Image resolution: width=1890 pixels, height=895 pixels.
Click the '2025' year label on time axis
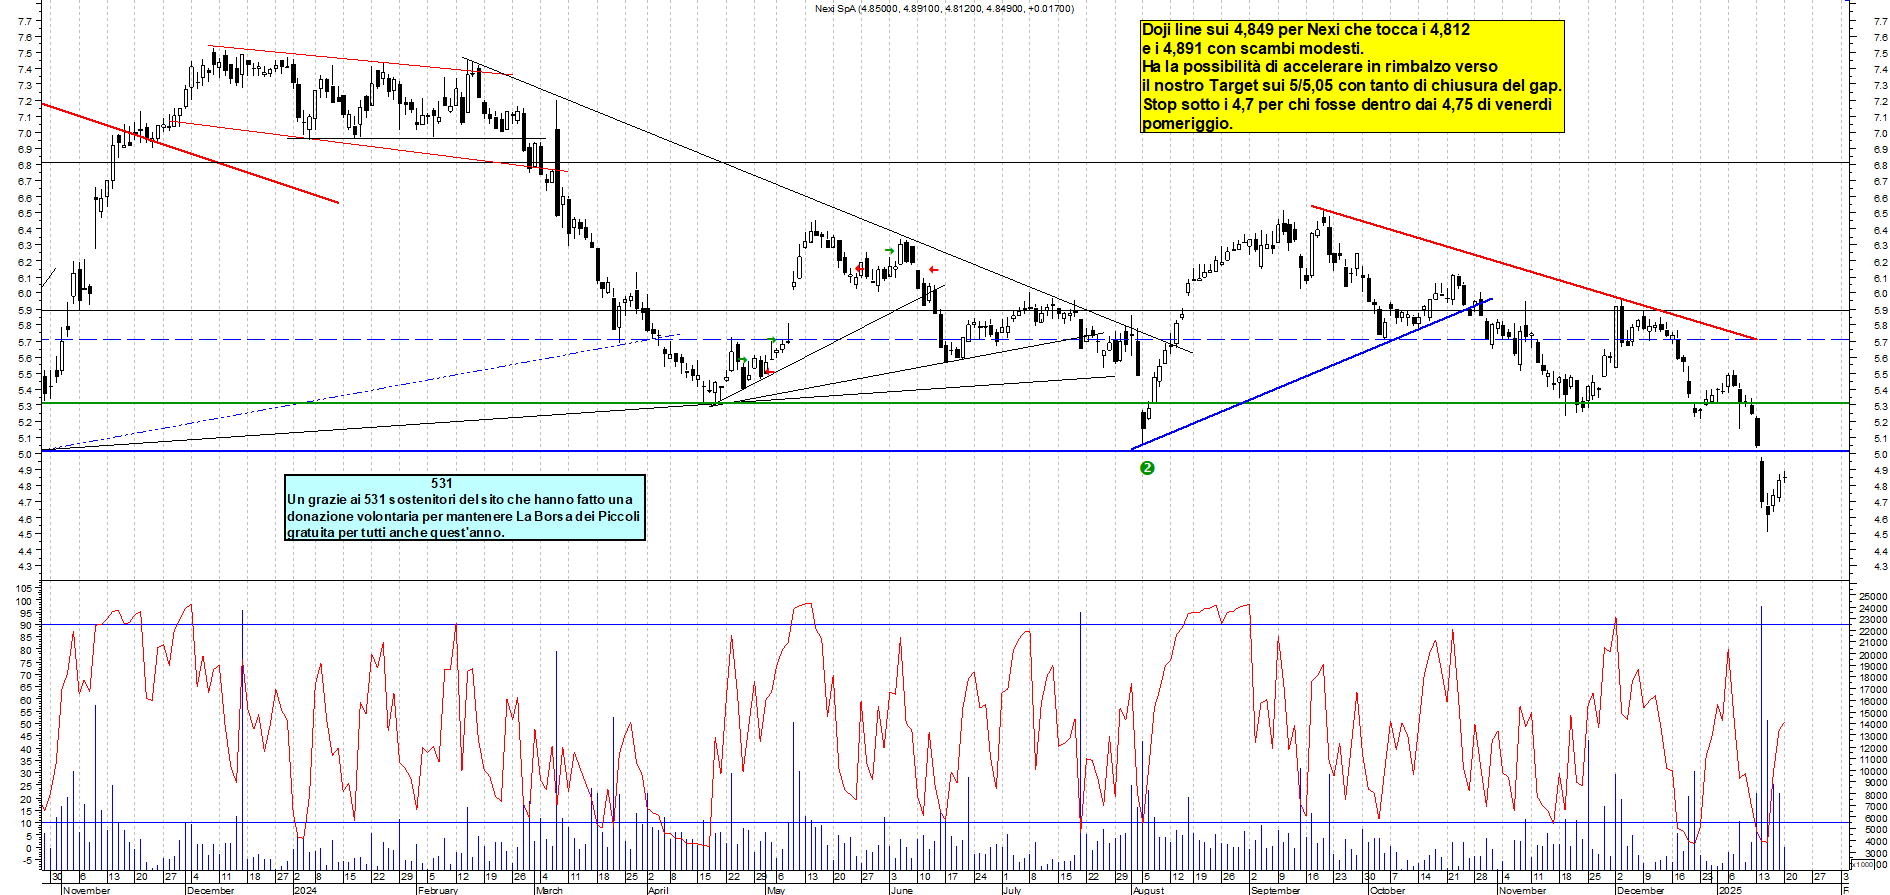(1730, 890)
